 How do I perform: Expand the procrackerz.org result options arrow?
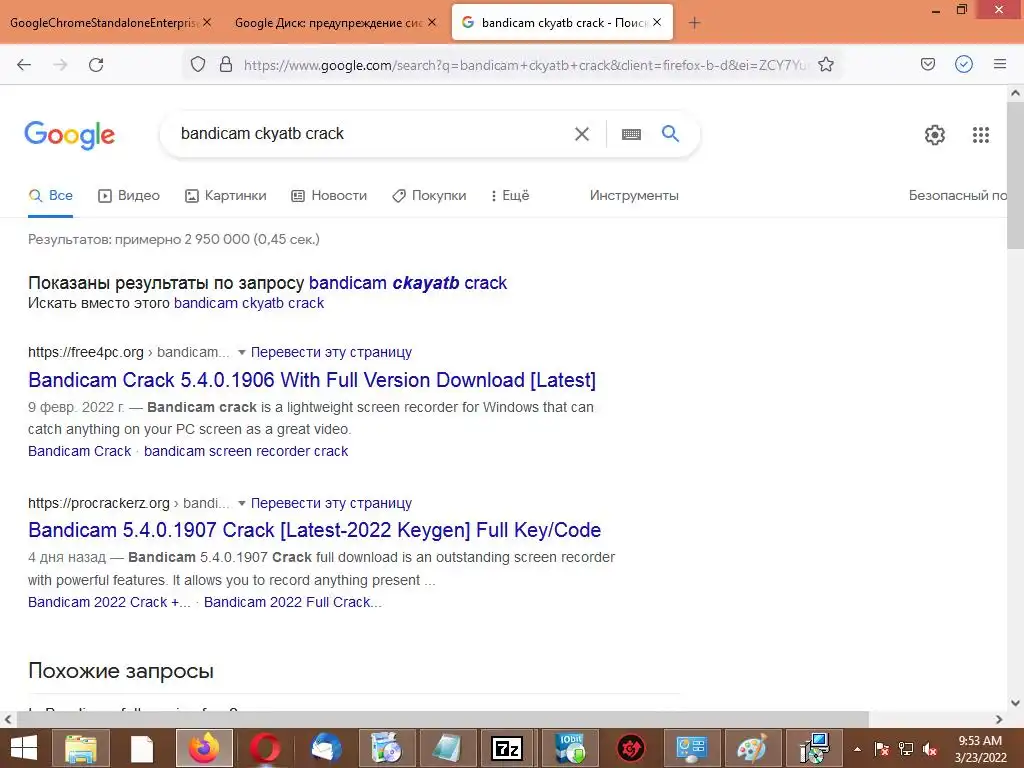242,504
